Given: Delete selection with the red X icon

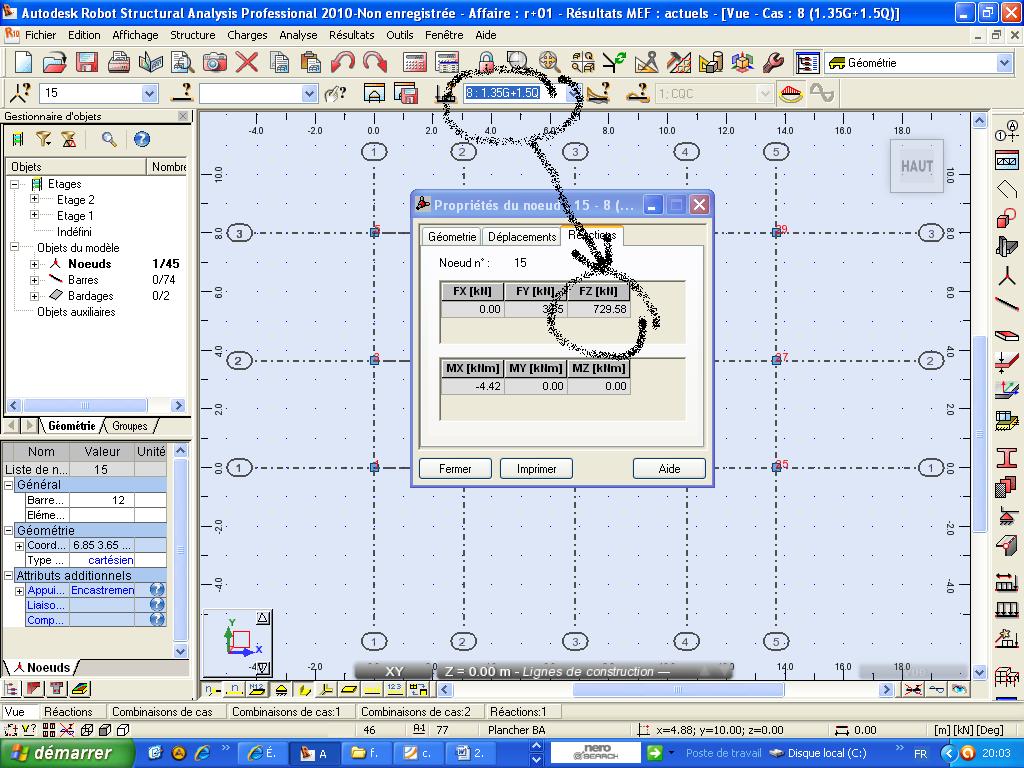Looking at the screenshot, I should [247, 63].
